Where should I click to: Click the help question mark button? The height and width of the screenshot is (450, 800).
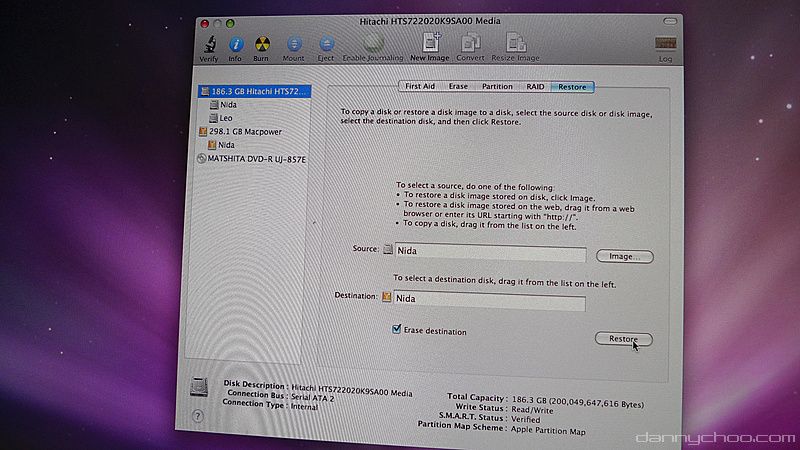pyautogui.click(x=198, y=416)
